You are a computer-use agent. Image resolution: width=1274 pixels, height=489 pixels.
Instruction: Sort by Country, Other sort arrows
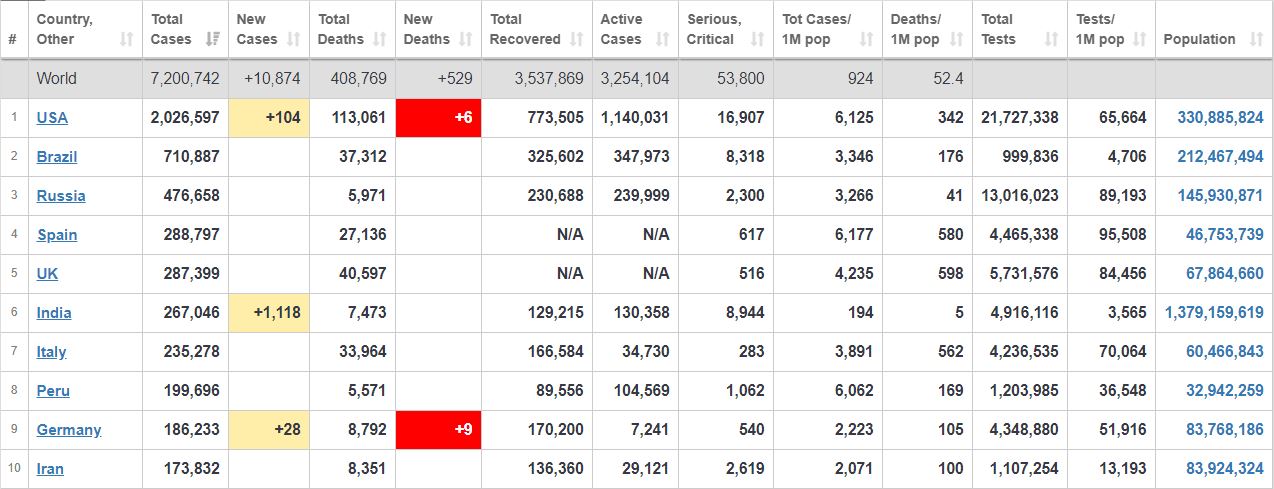click(126, 39)
